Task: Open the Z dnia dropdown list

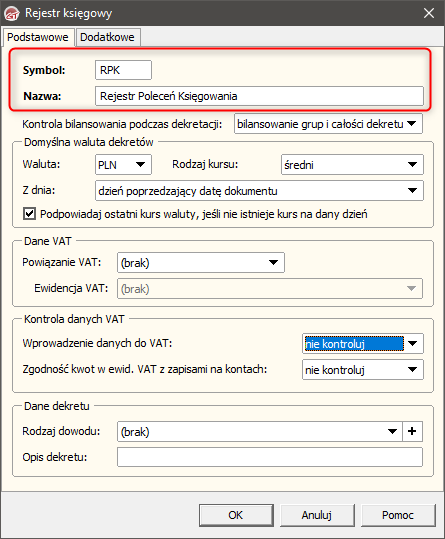Action: click(259, 191)
